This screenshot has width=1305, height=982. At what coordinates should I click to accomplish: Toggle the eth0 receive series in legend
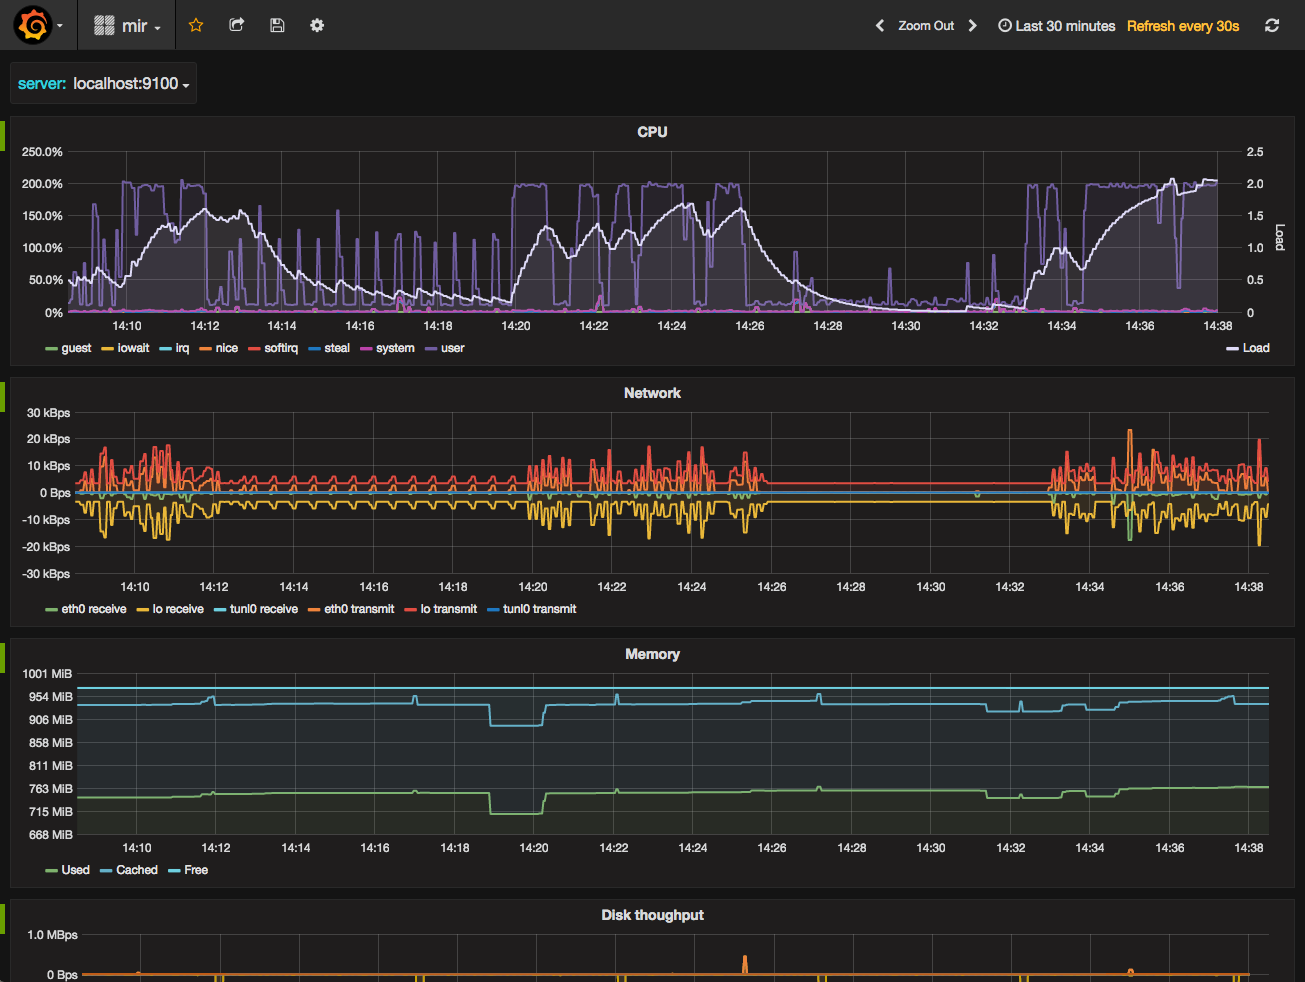pos(93,609)
